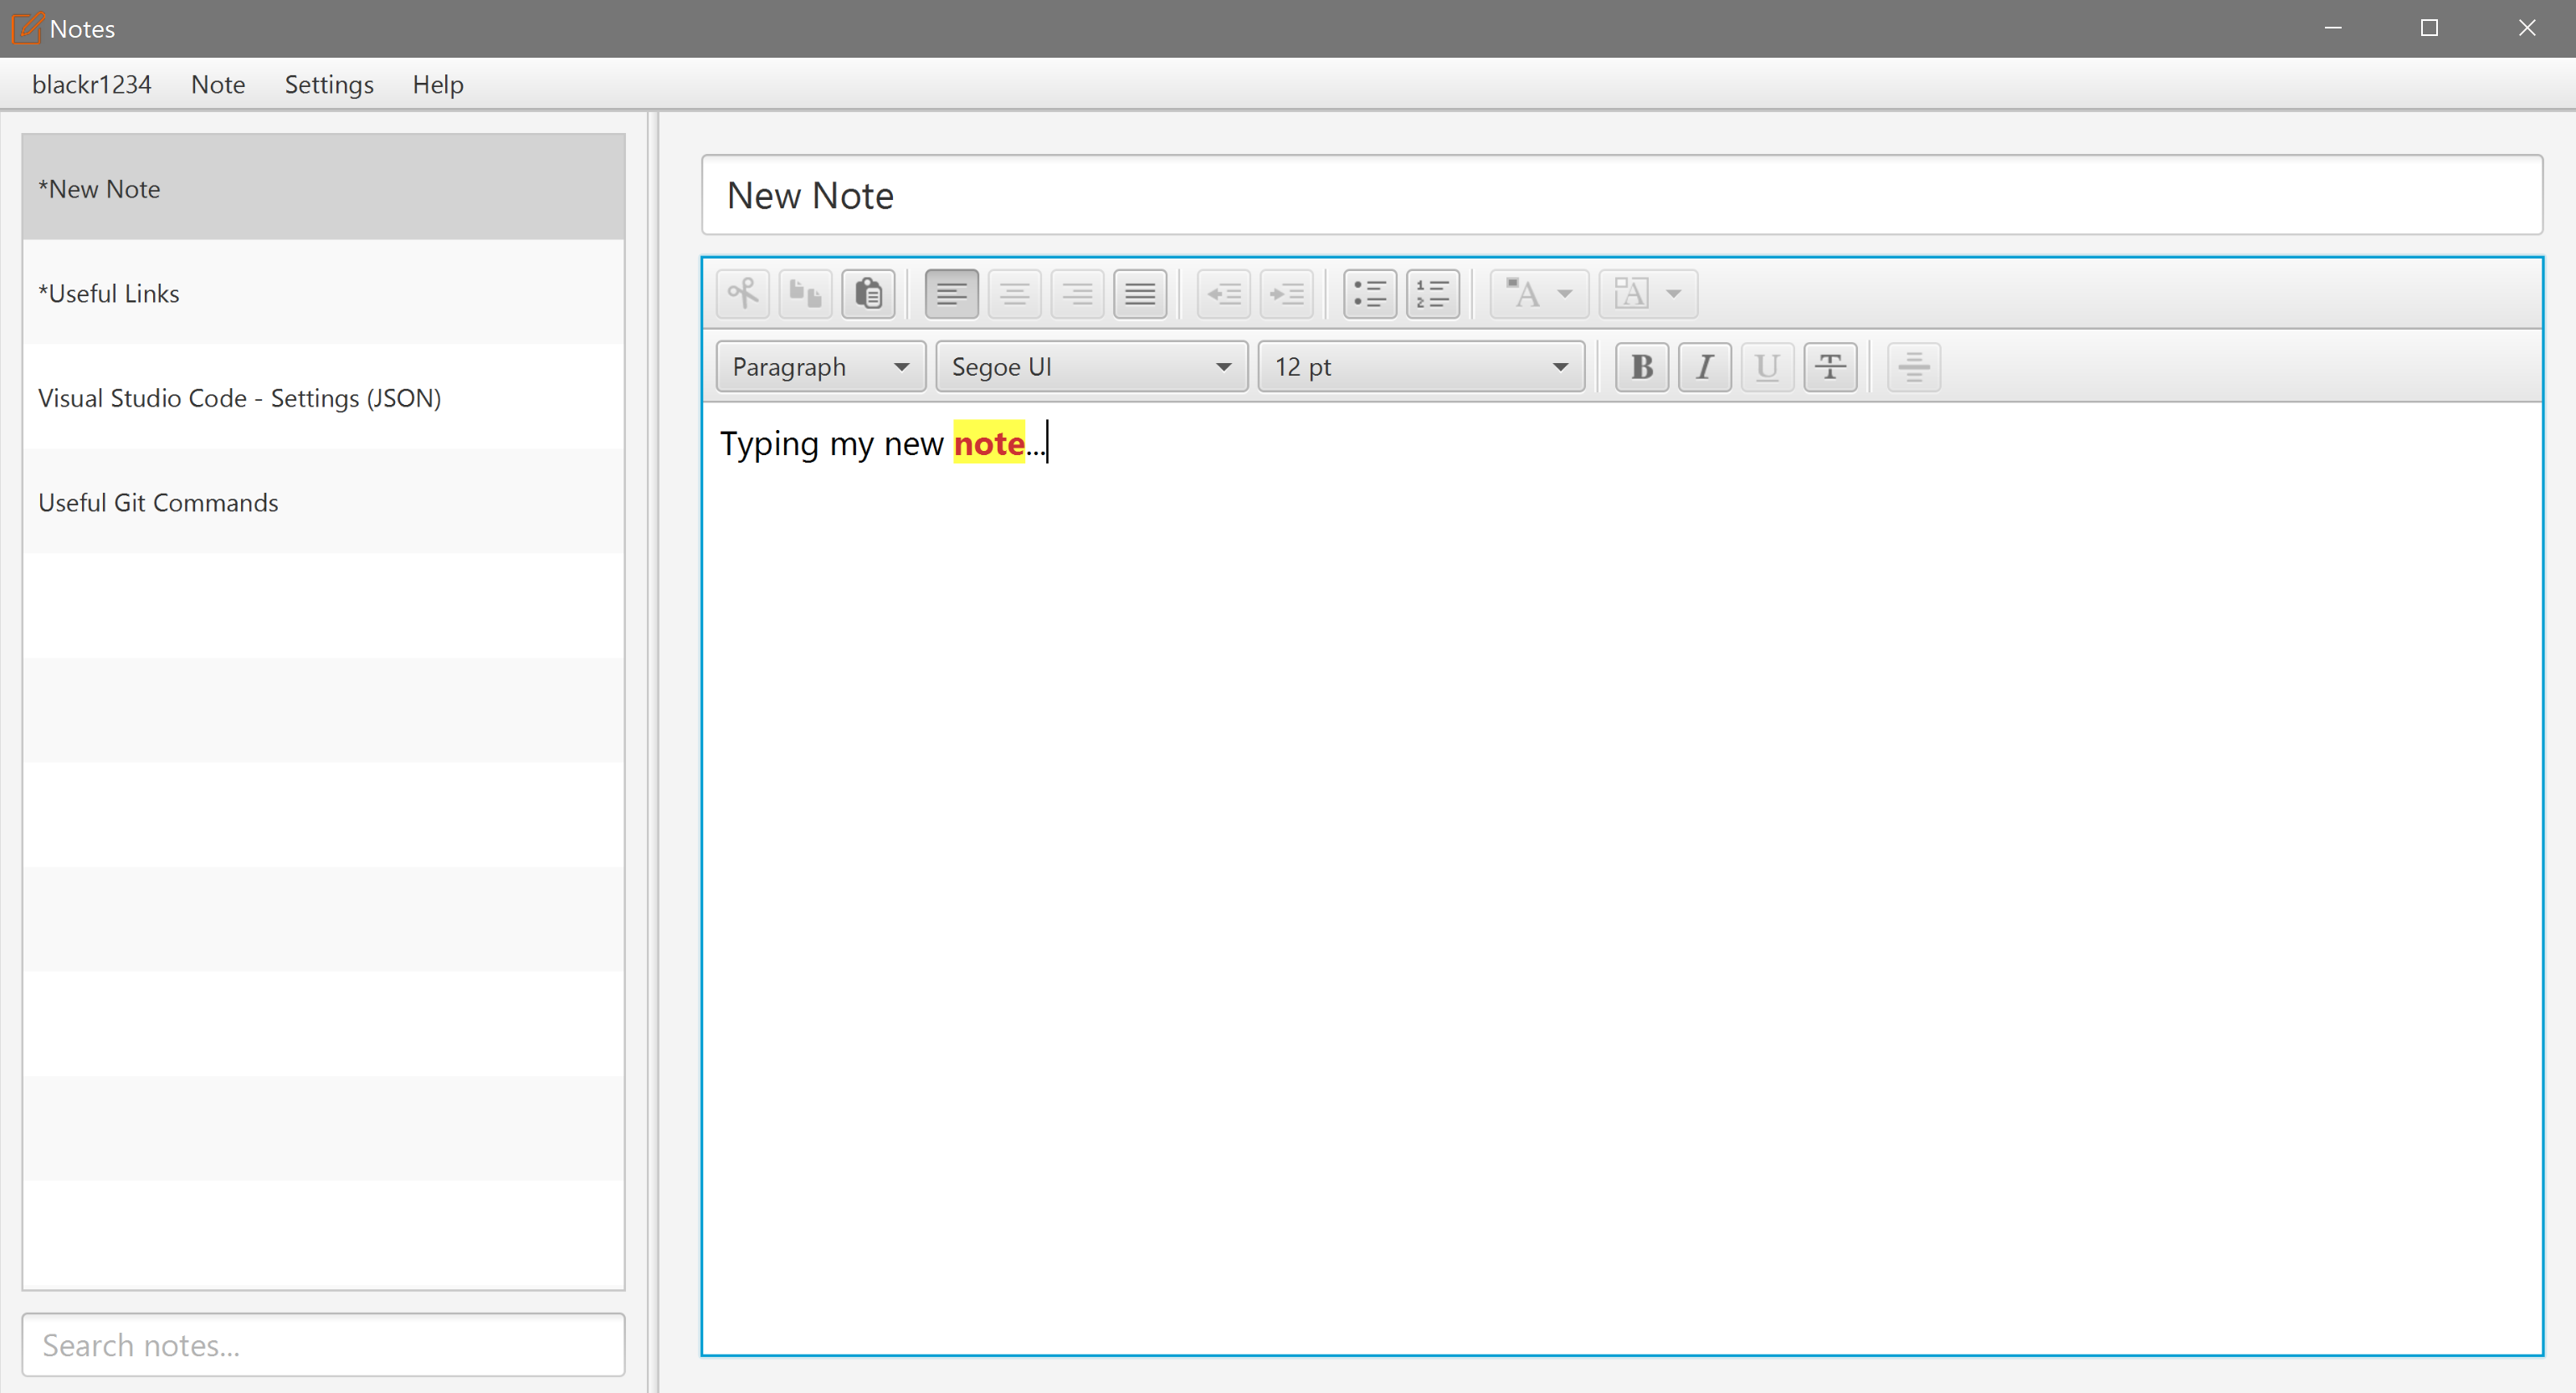Click the Search notes input field
2576x1393 pixels.
324,1345
